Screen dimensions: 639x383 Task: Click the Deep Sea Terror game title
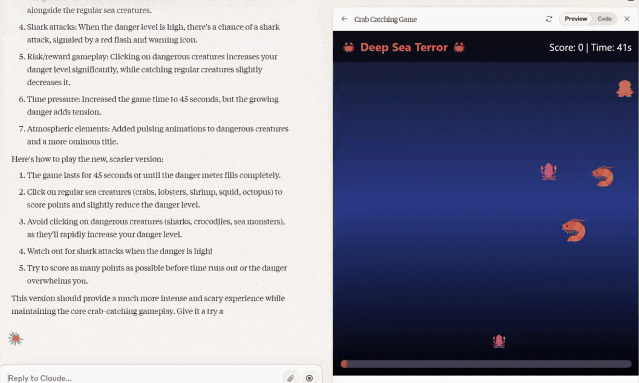[x=404, y=47]
